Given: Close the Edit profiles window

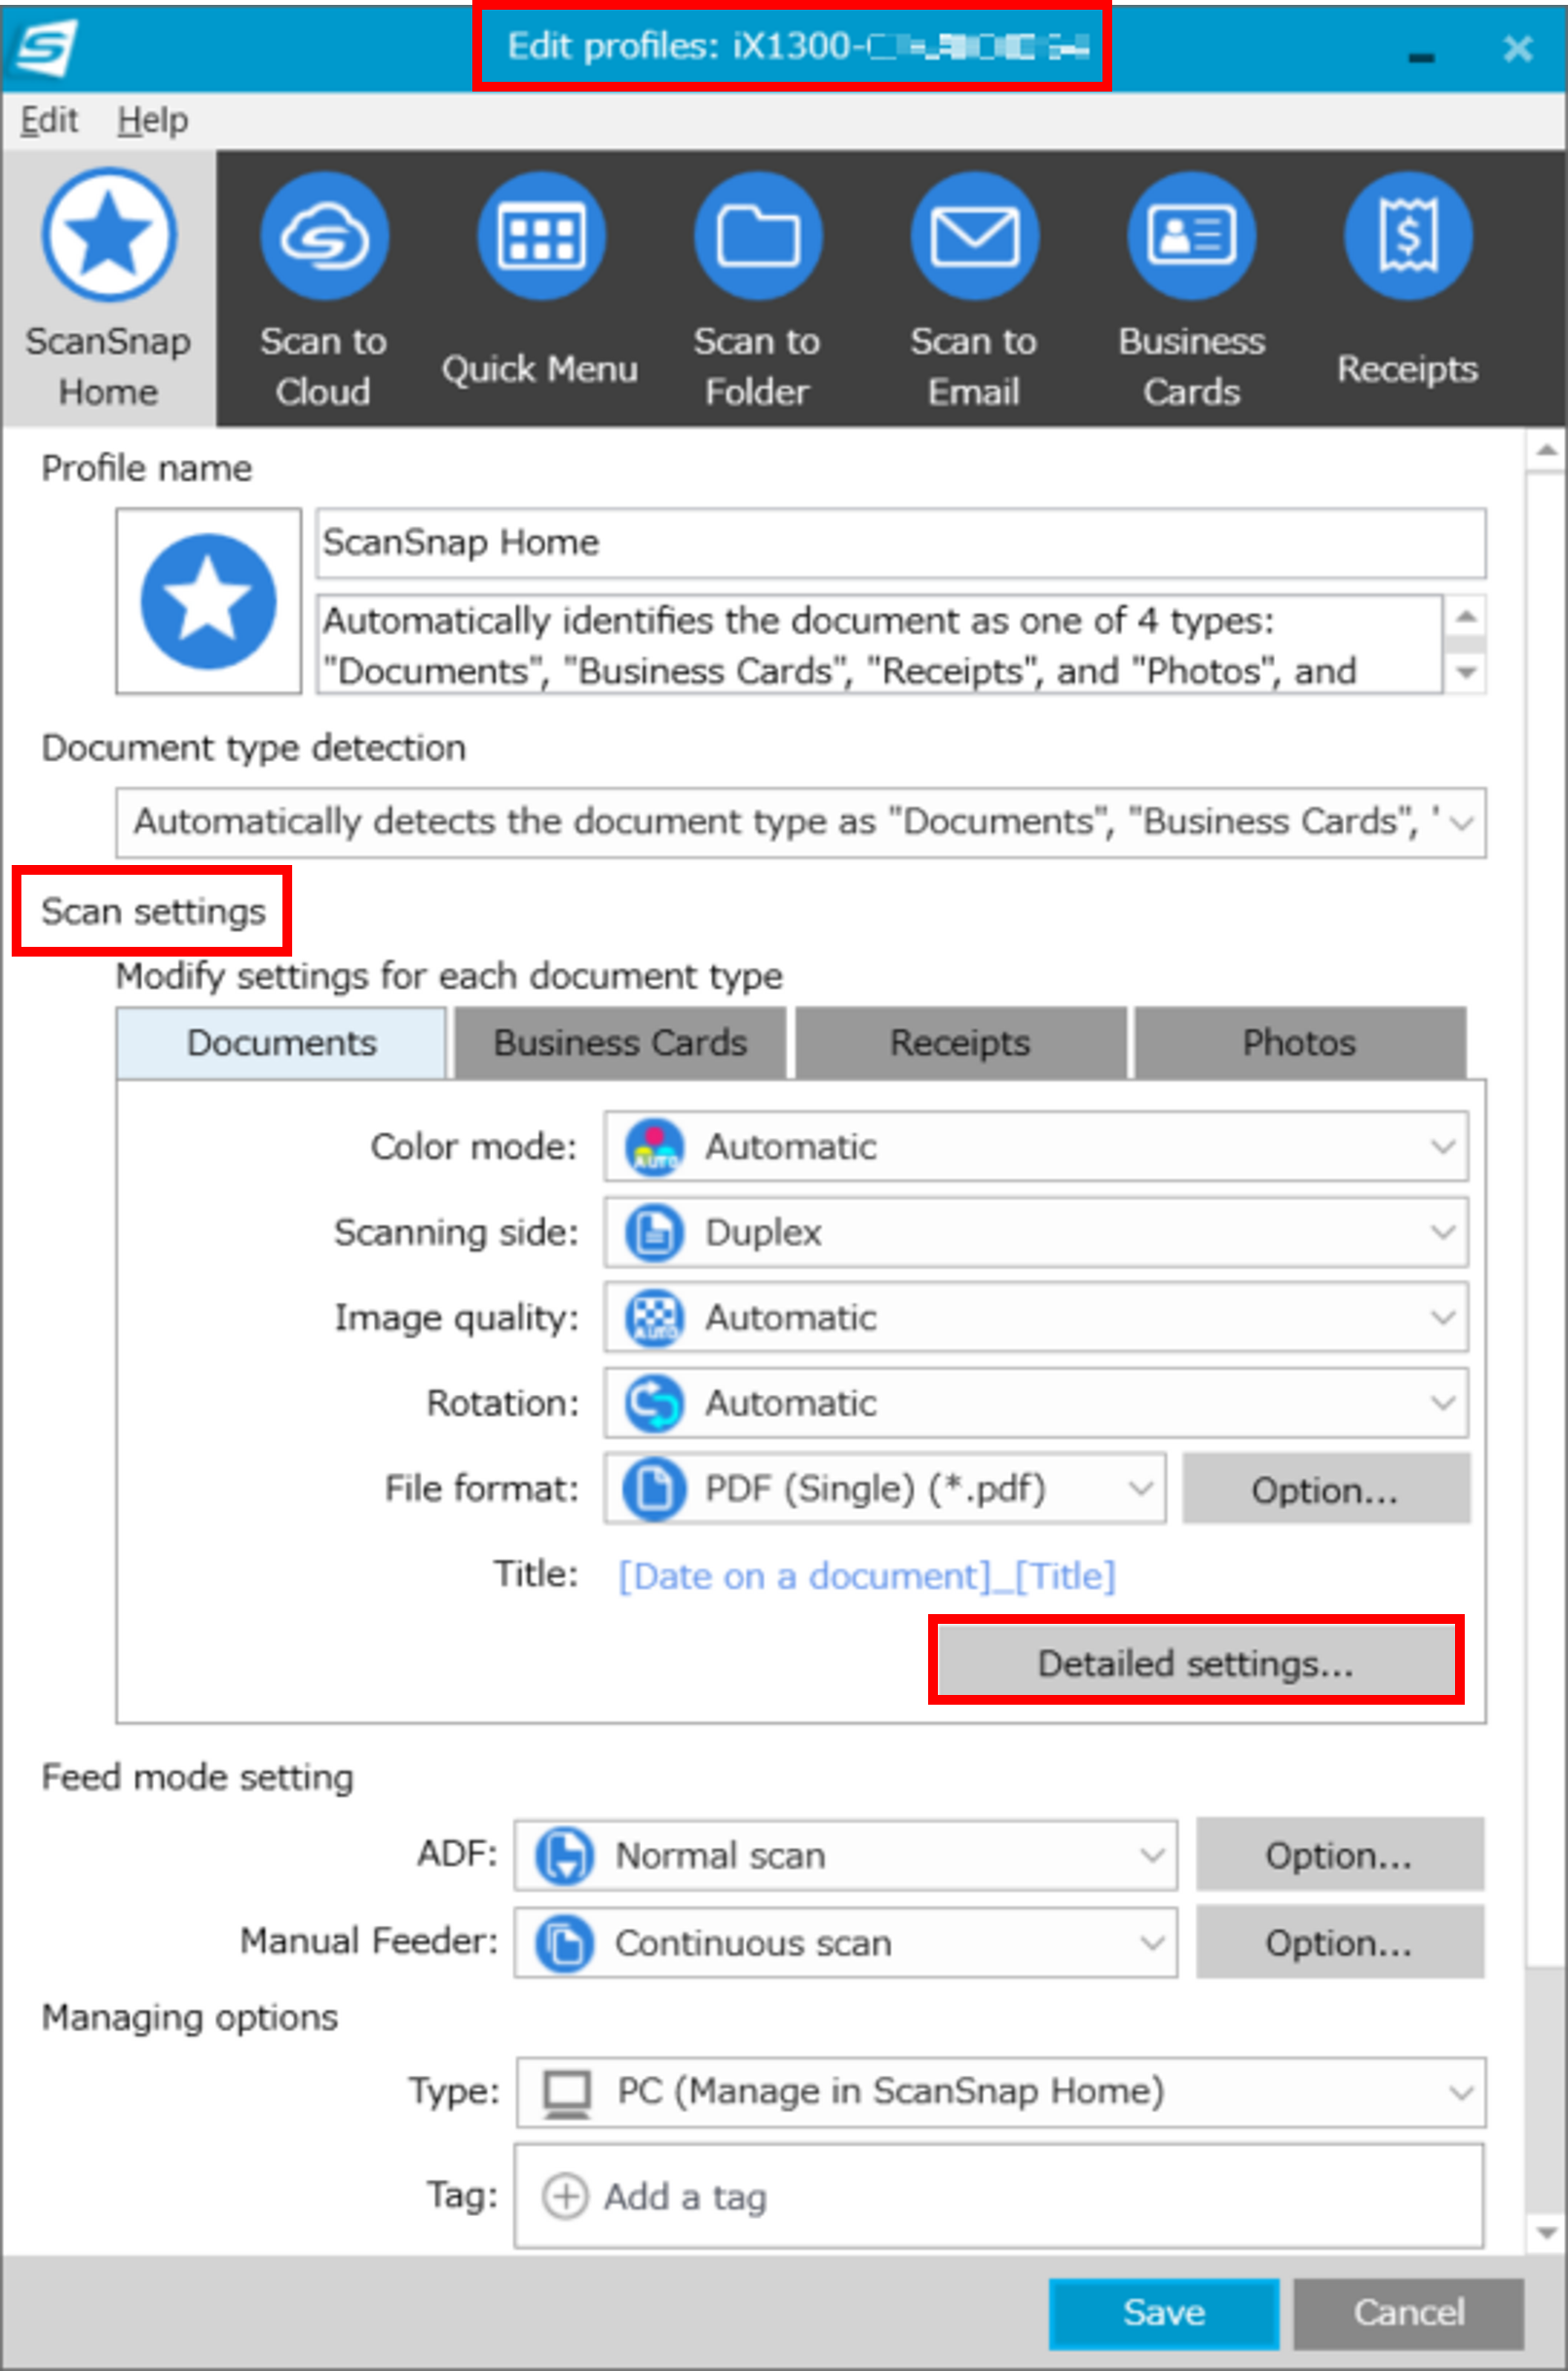Looking at the screenshot, I should coord(1517,49).
